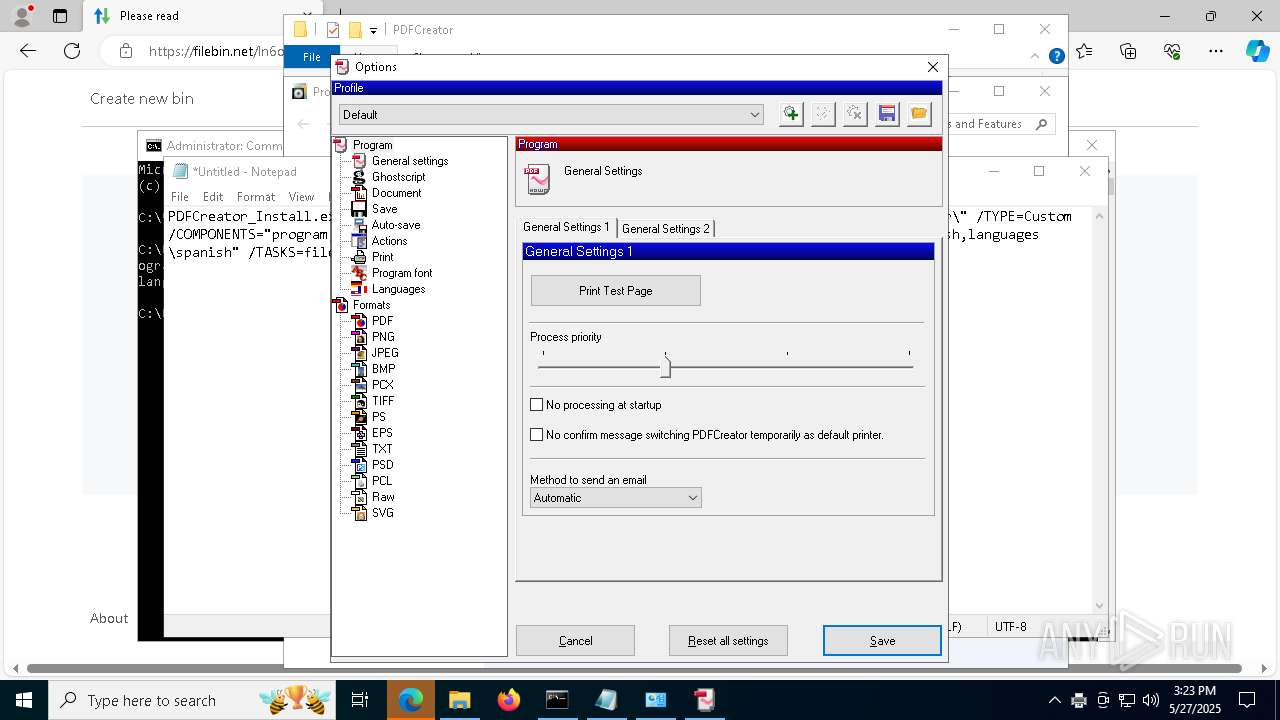Click the PCX format icon

point(359,385)
